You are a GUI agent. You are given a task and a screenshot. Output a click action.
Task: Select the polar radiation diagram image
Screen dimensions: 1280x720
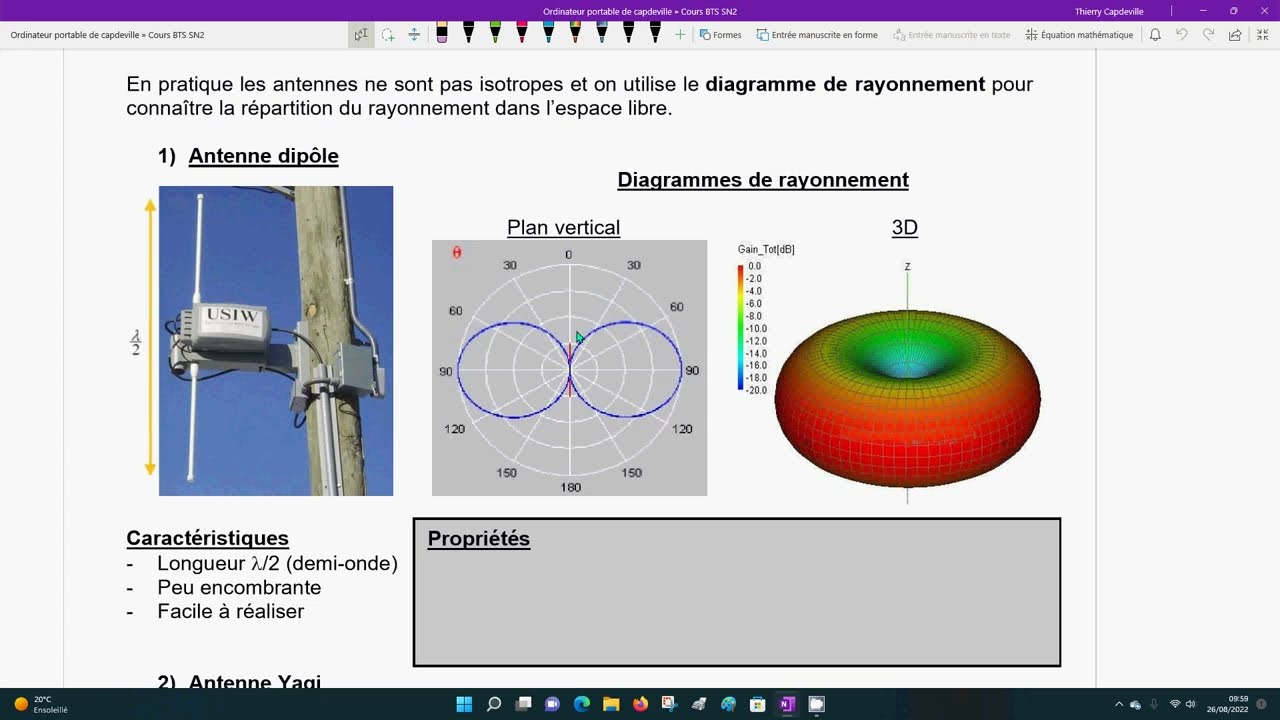click(x=569, y=368)
